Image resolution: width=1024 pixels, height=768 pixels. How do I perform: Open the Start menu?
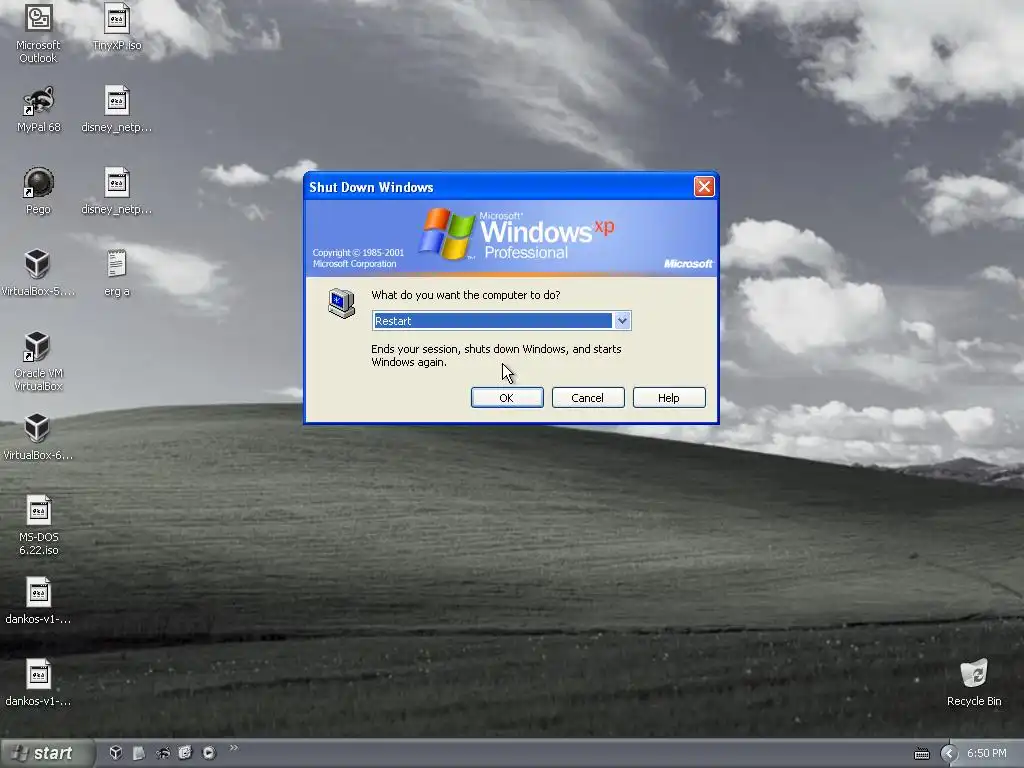tap(46, 753)
